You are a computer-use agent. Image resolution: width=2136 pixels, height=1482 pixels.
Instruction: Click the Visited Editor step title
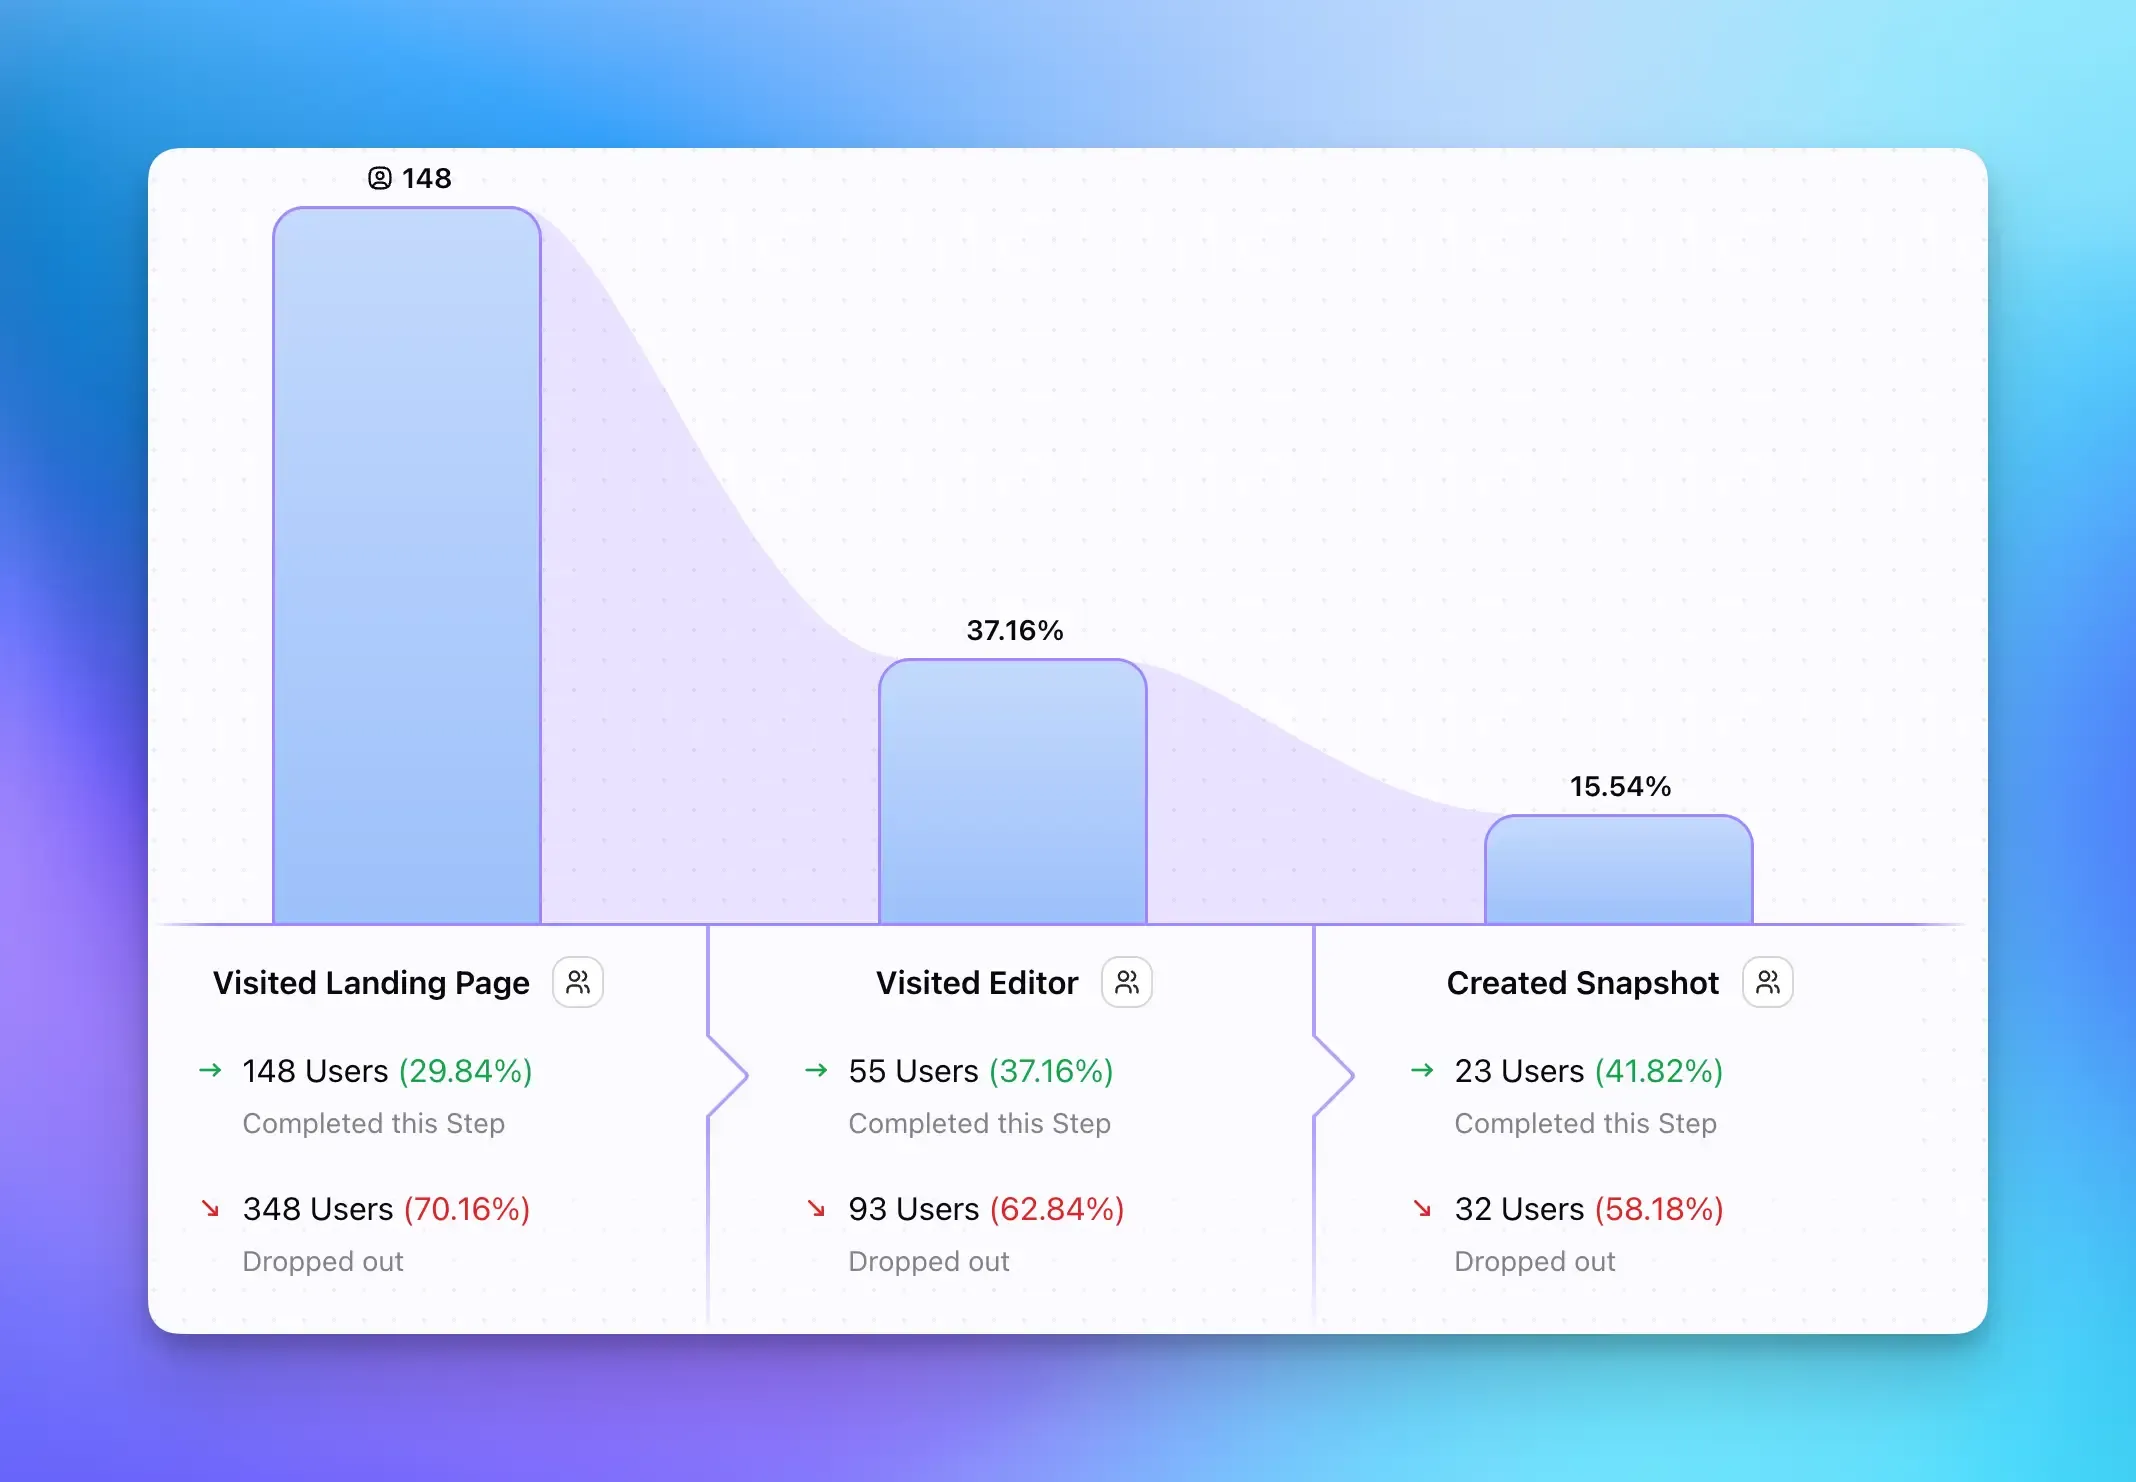977,983
